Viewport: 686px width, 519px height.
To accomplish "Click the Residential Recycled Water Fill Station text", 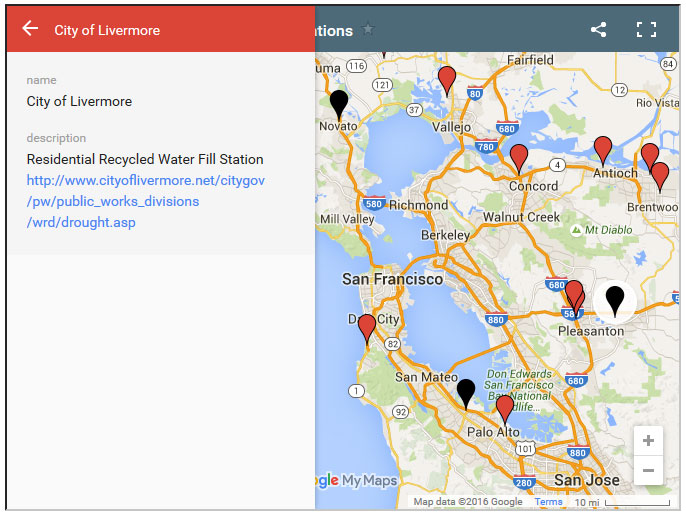I will coord(145,159).
